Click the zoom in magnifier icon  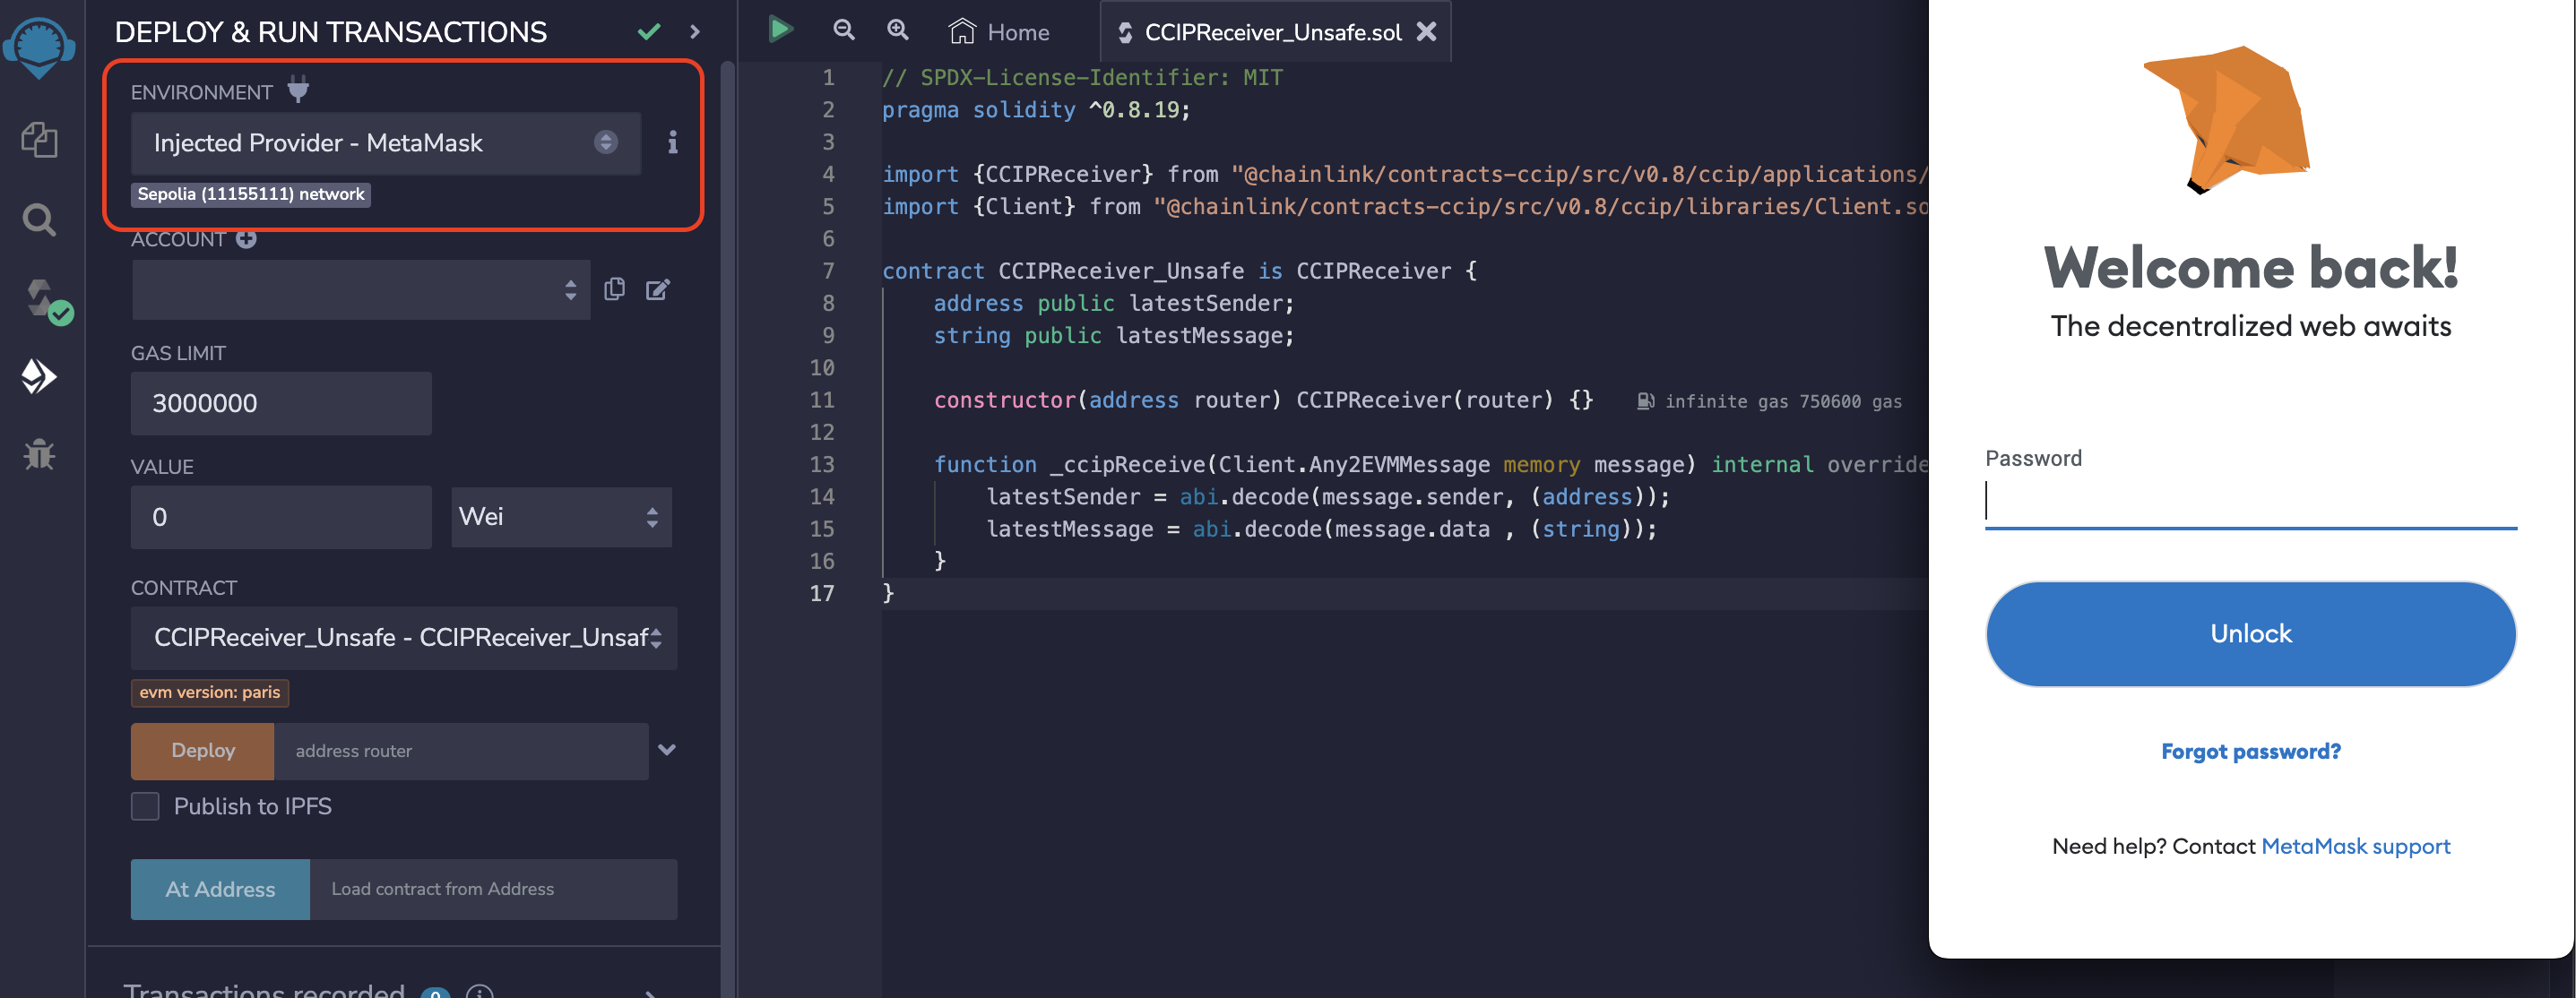tap(898, 30)
